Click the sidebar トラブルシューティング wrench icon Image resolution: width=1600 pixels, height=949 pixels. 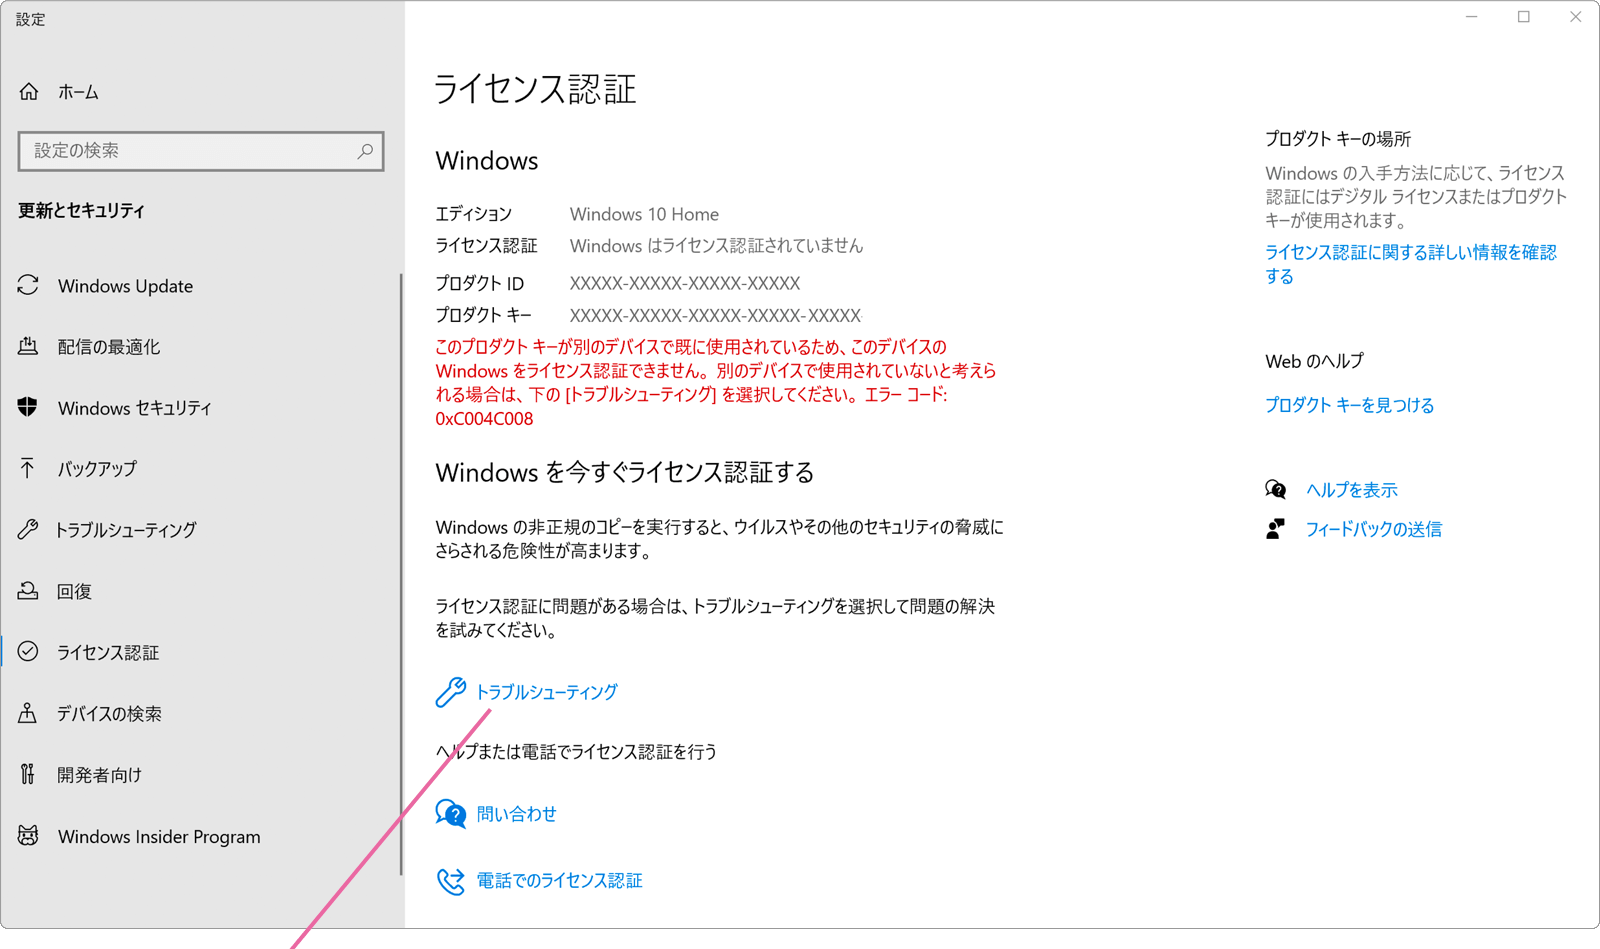[28, 529]
